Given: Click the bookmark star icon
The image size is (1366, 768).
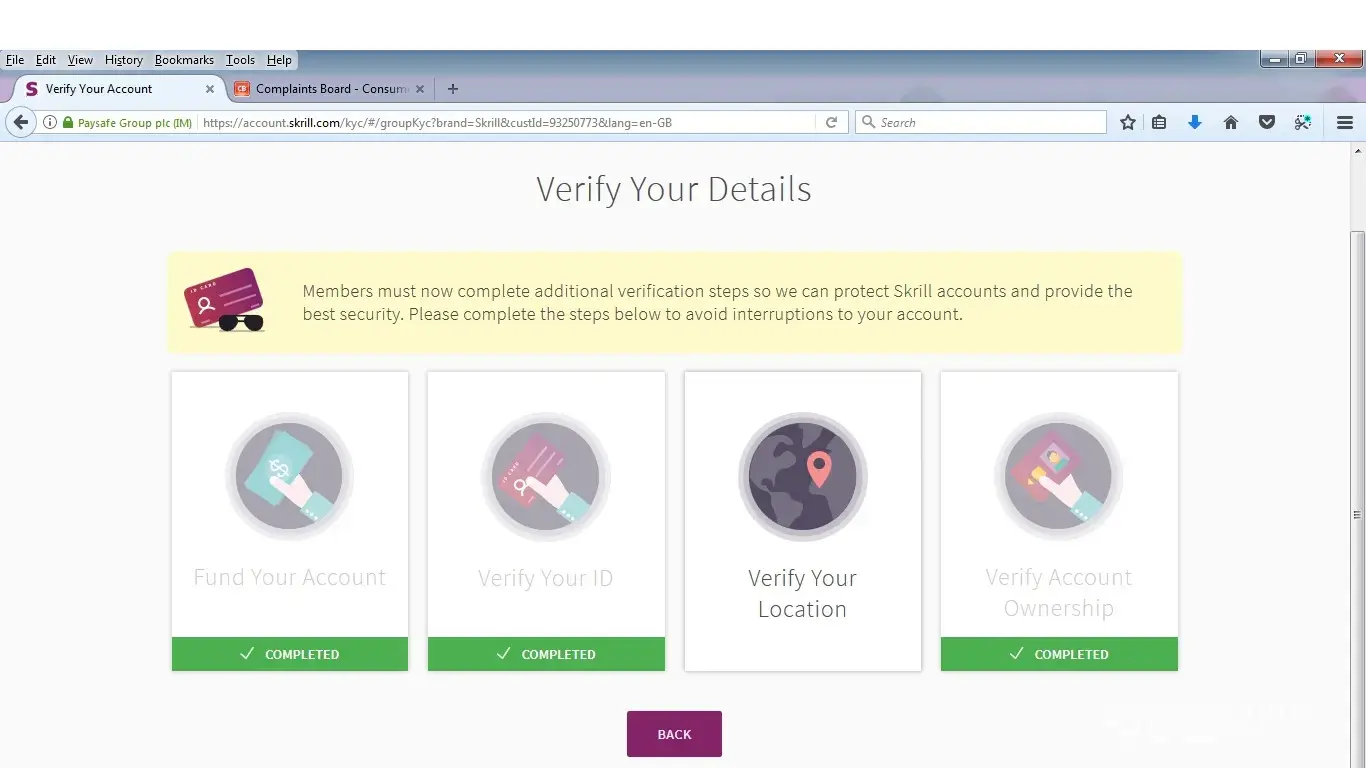Looking at the screenshot, I should click(1128, 122).
